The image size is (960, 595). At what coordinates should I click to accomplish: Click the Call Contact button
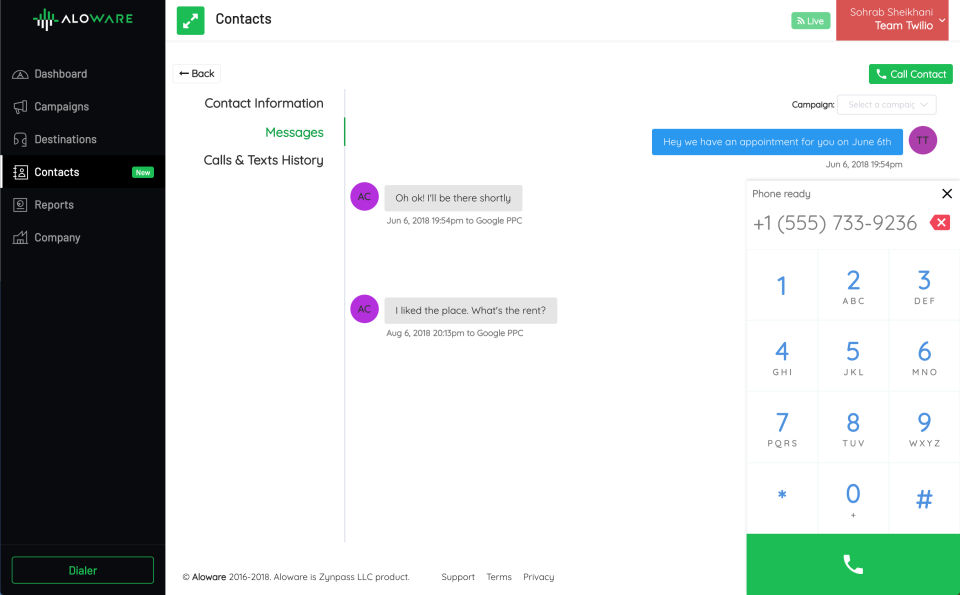pos(910,74)
